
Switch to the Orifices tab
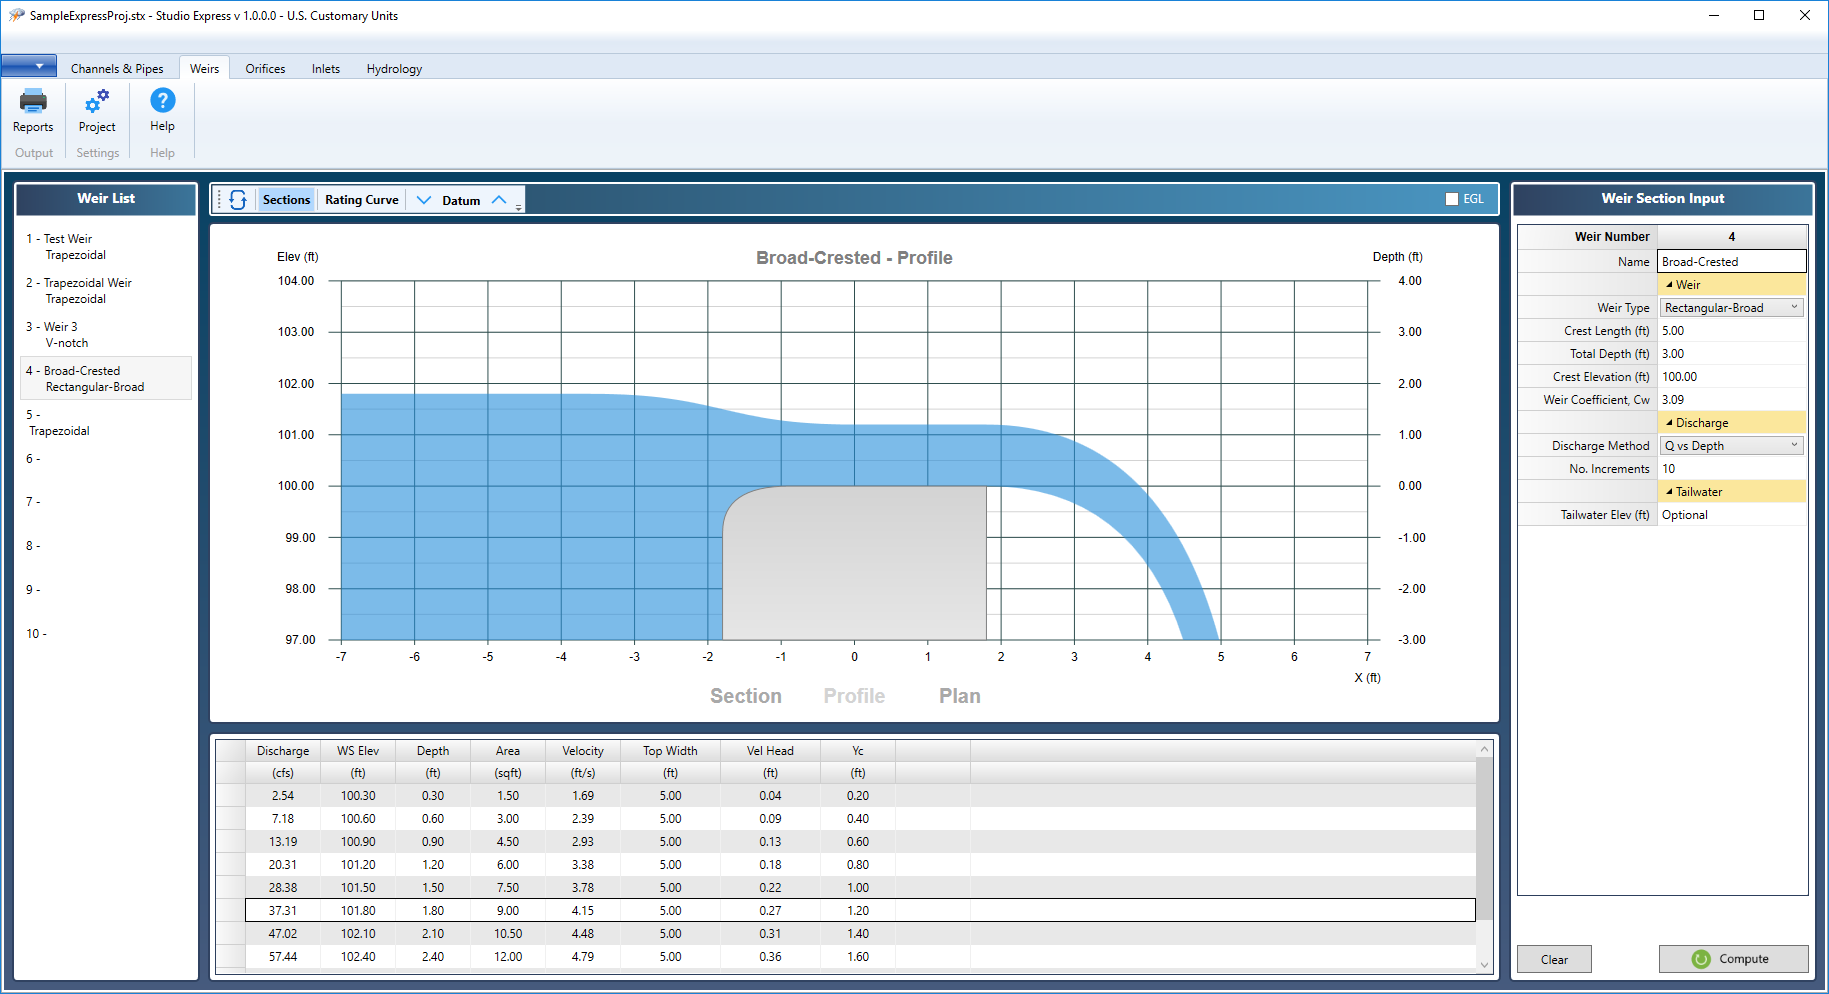[264, 67]
